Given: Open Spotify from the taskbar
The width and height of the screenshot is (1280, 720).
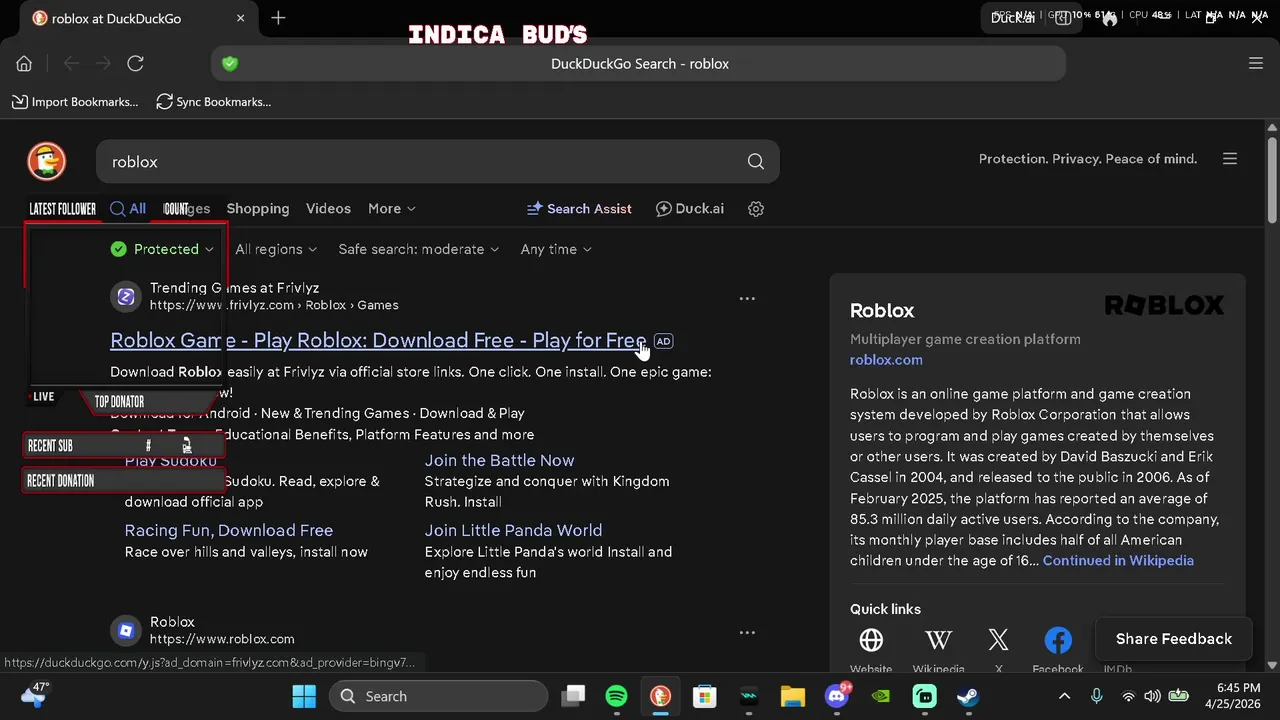Looking at the screenshot, I should click(616, 696).
